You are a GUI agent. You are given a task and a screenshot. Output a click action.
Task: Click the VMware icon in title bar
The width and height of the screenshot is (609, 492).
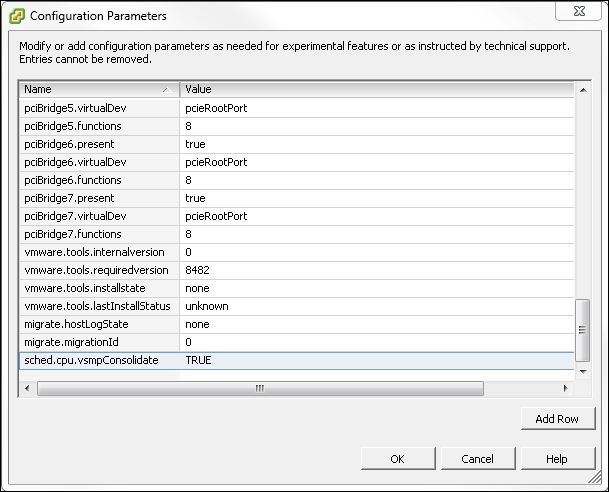pos(17,16)
